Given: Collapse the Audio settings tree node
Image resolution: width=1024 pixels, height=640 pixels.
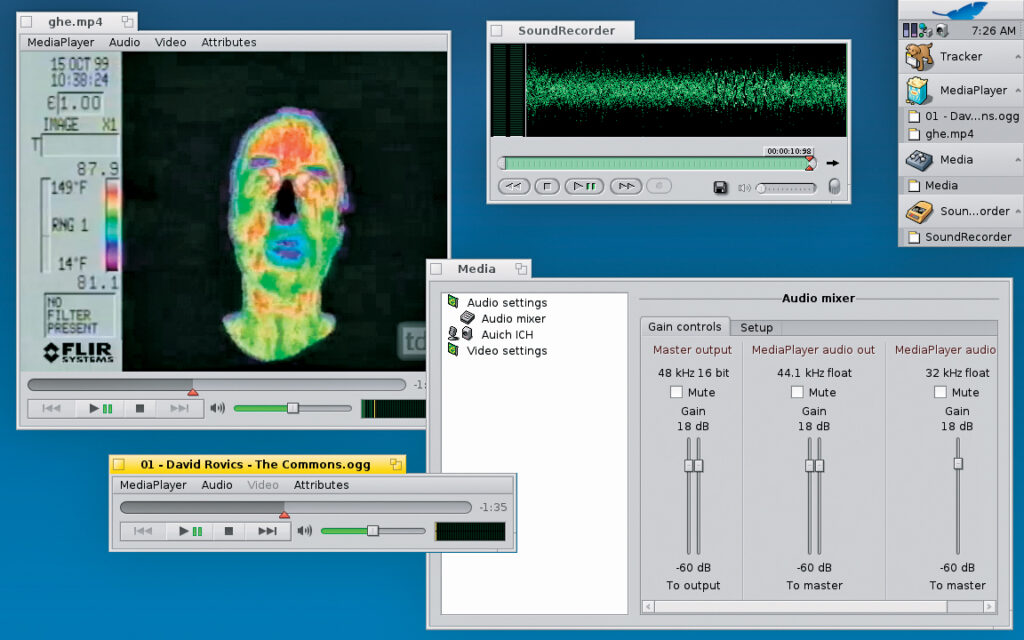Looking at the screenshot, I should 453,302.
